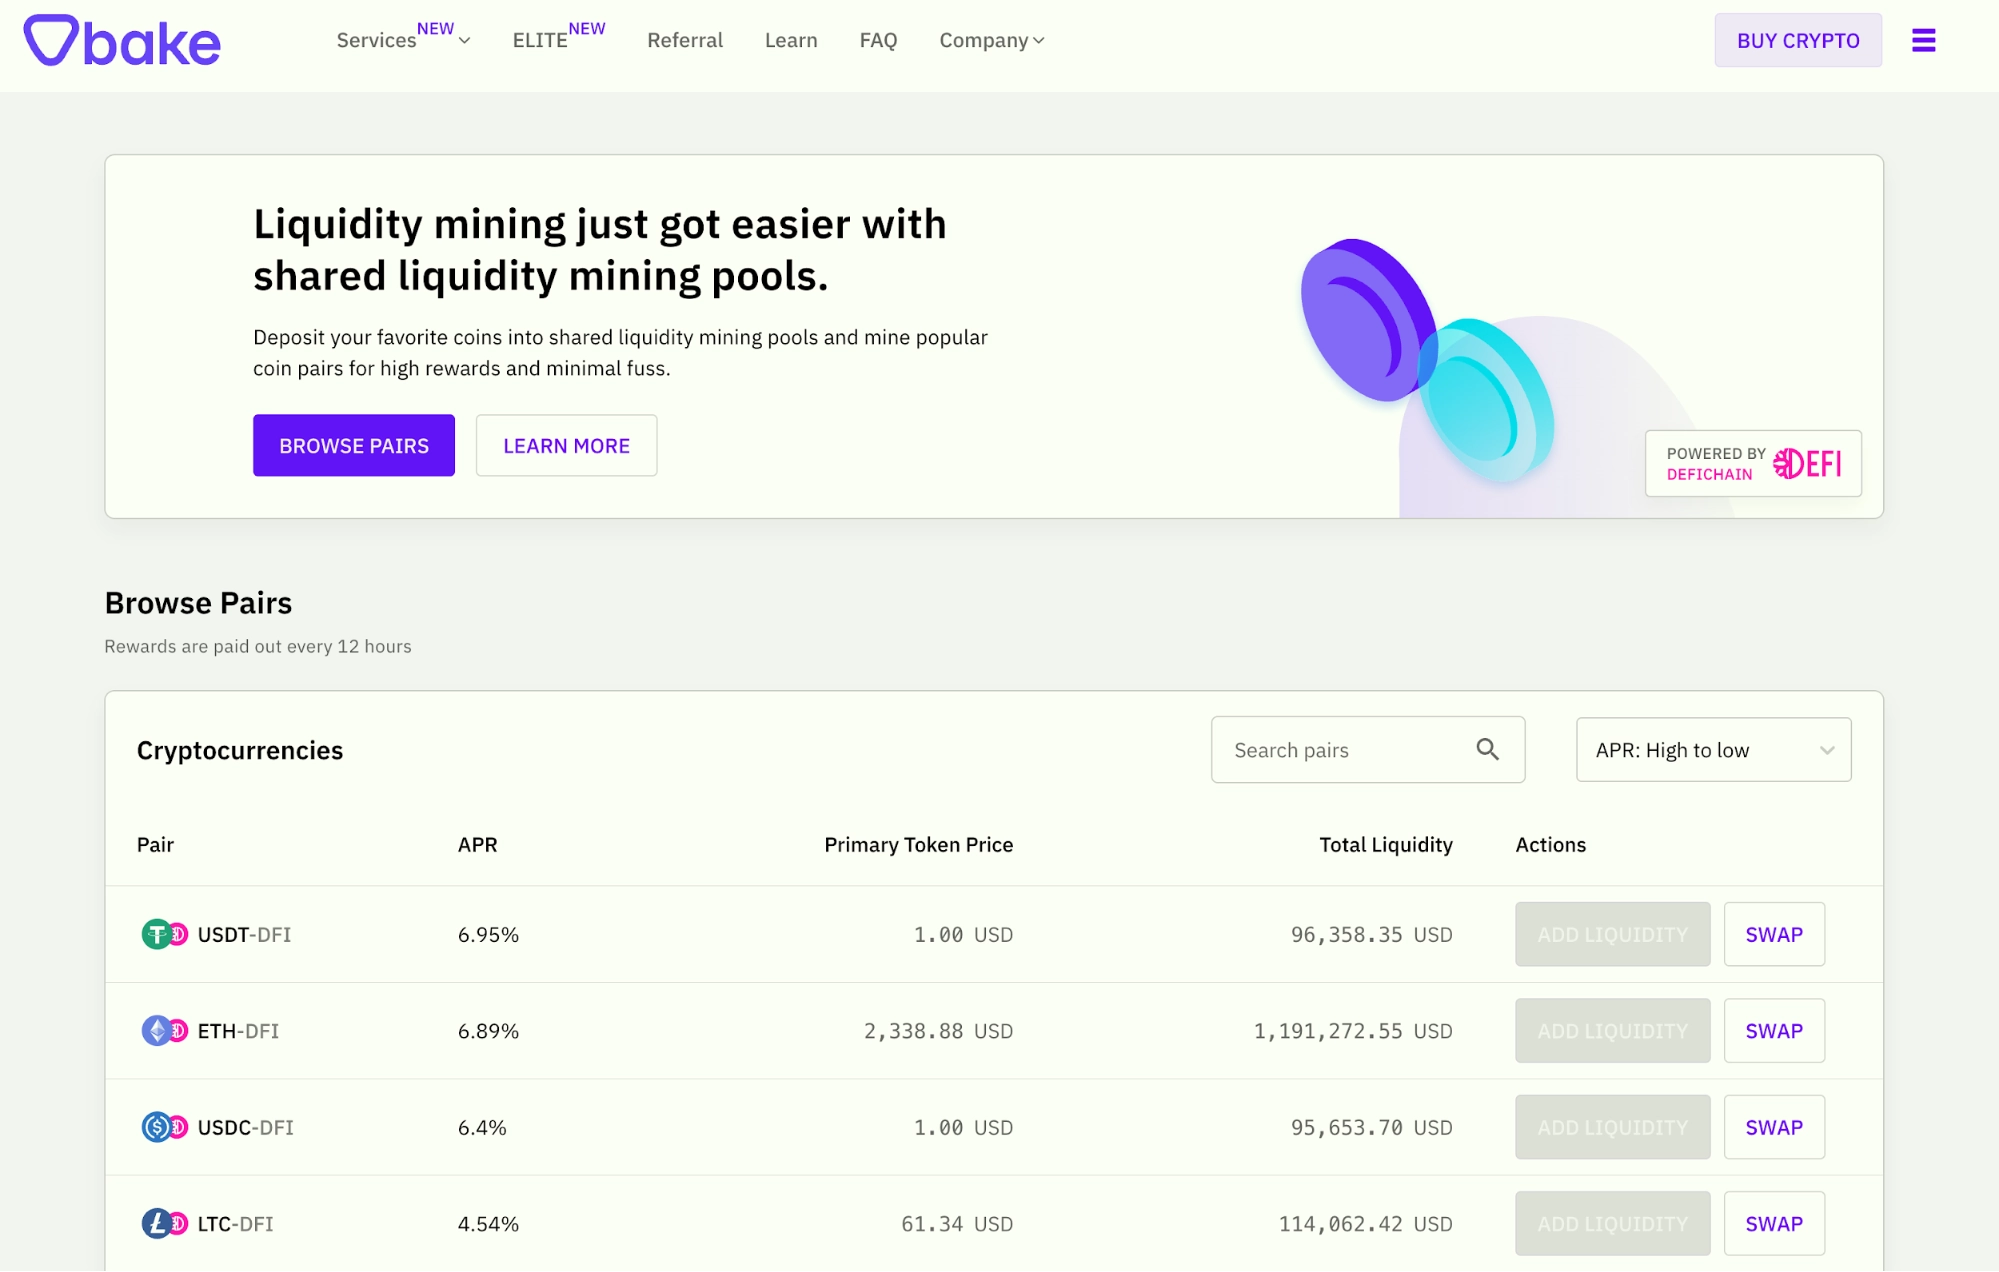Go to the ELITE menu item

tap(541, 40)
